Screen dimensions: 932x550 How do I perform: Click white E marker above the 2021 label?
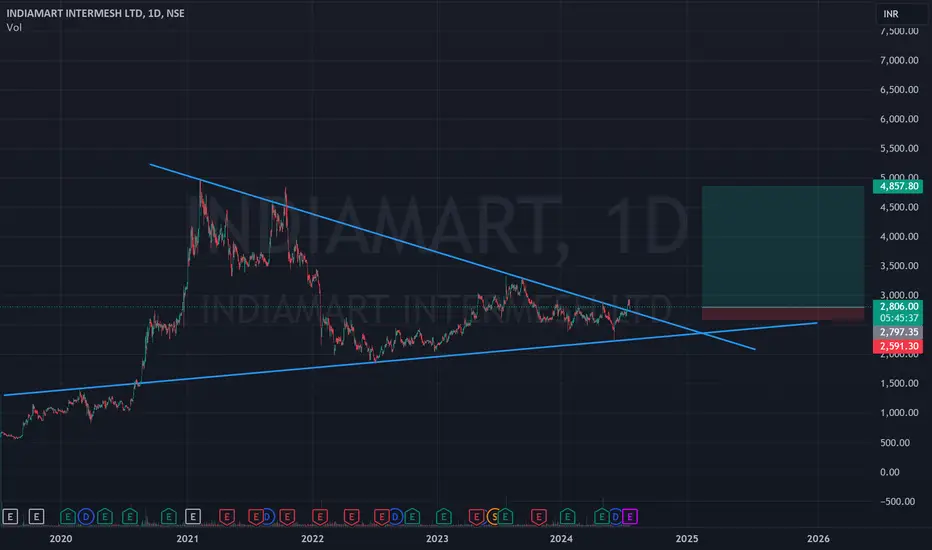tap(193, 517)
